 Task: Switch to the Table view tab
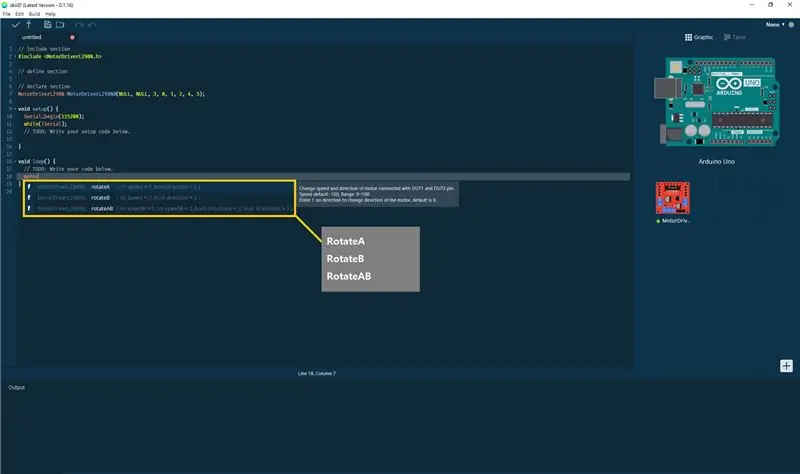(x=735, y=37)
